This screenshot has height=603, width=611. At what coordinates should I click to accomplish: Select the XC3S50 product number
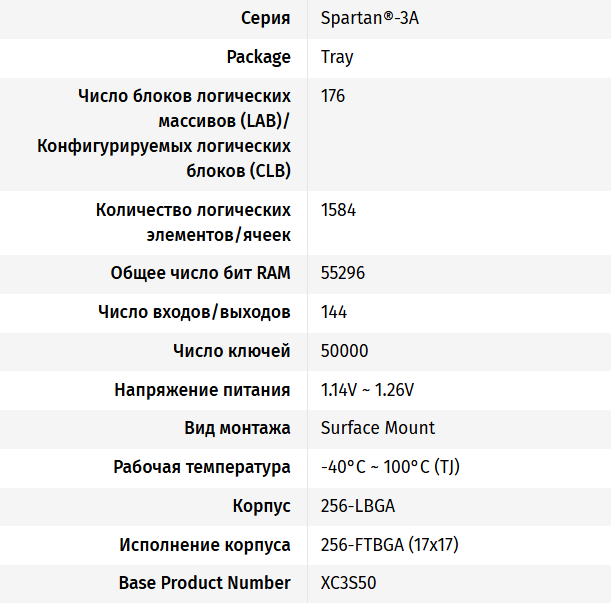pyautogui.click(x=348, y=583)
